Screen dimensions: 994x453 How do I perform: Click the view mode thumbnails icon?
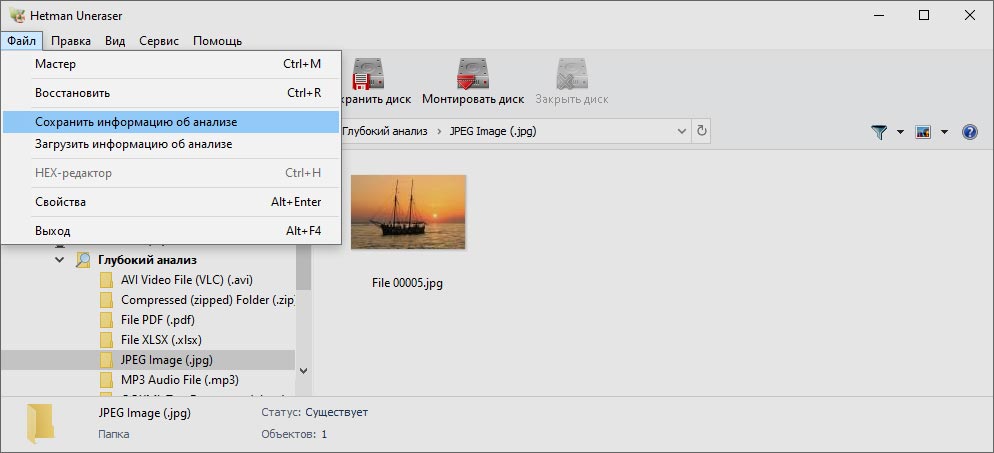tap(922, 132)
